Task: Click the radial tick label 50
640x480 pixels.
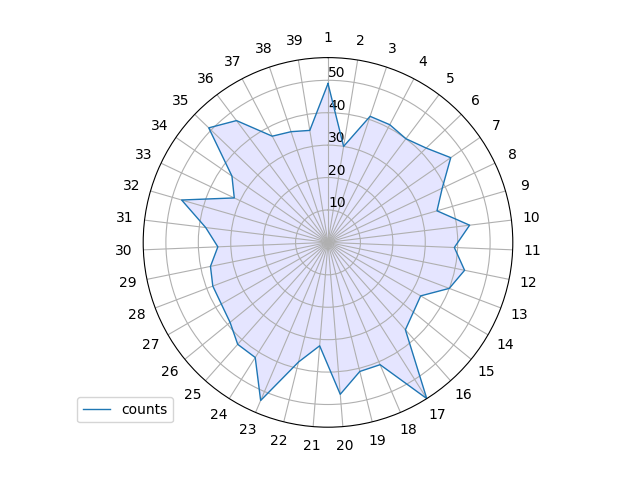Action: click(x=336, y=72)
